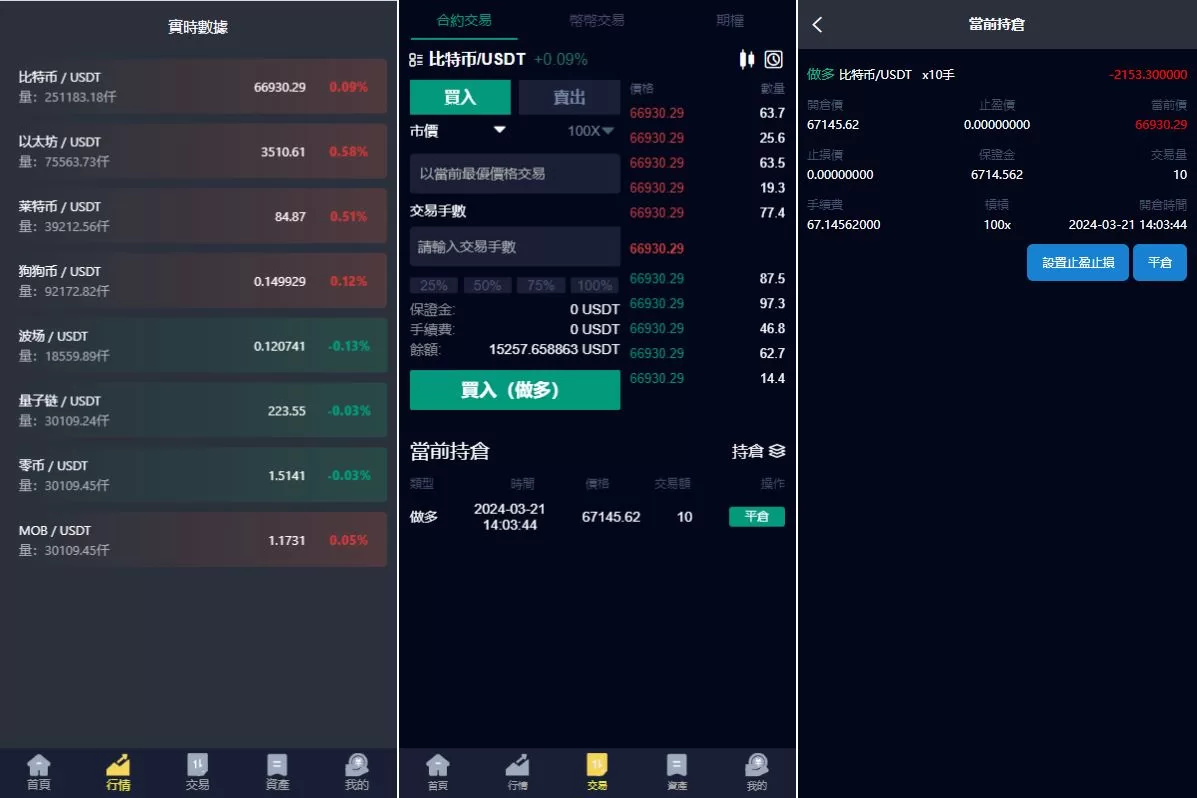Click position open price 67145.62 in table
Viewport: 1197px width, 798px height.
click(x=611, y=517)
